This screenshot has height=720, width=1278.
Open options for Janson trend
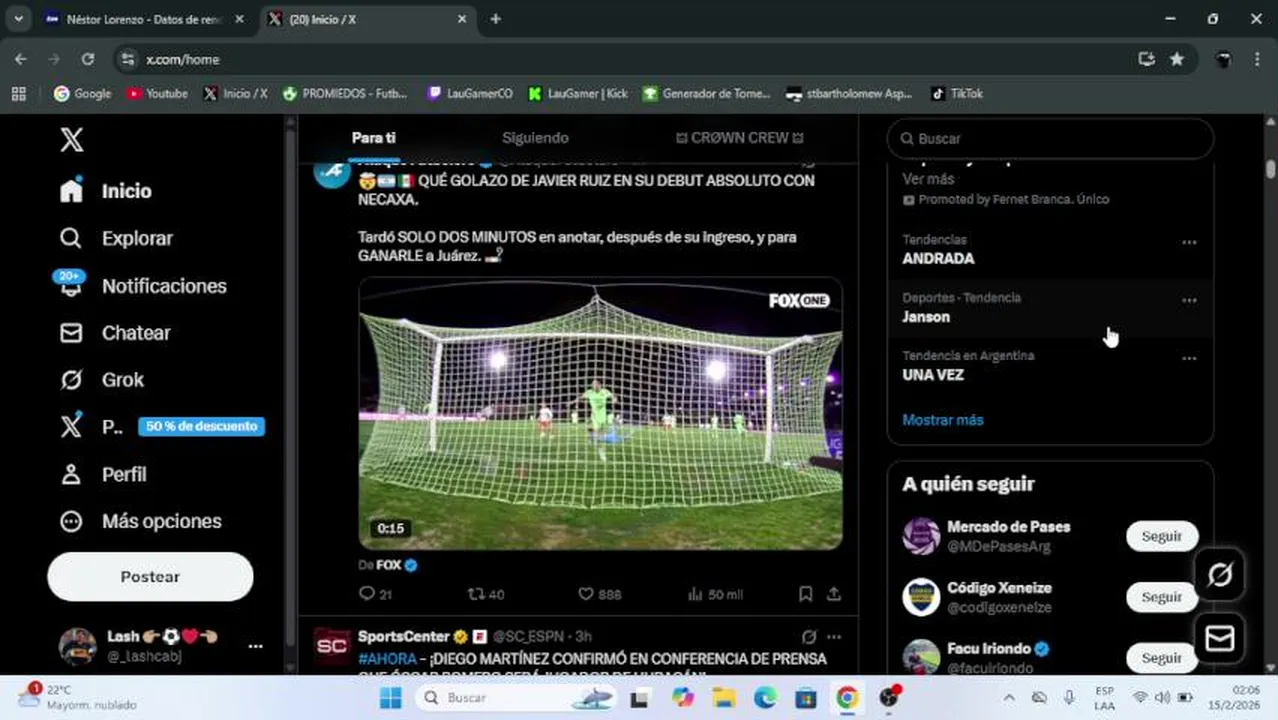click(1189, 300)
